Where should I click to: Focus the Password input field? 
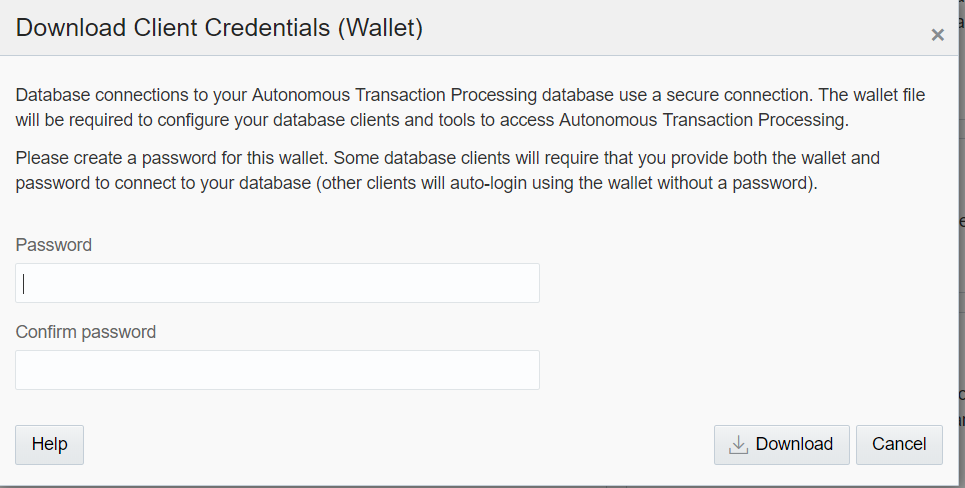(278, 283)
